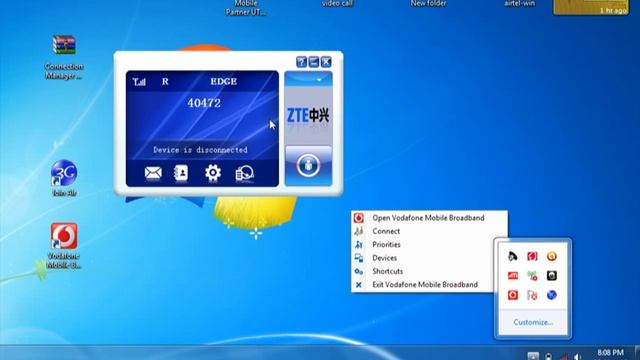Open Connection Manager desktop archive icon
640x360 pixels.
(64, 56)
